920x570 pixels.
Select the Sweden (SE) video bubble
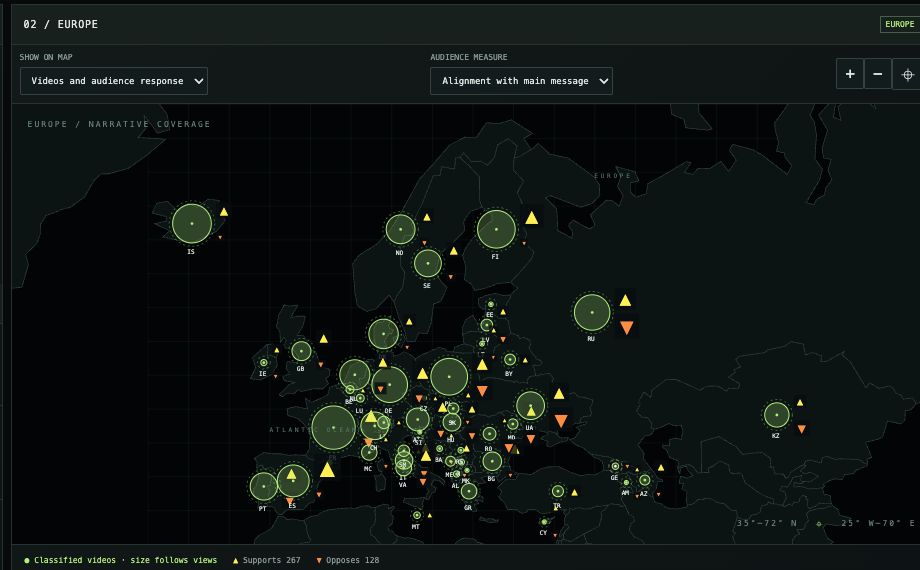tap(428, 264)
